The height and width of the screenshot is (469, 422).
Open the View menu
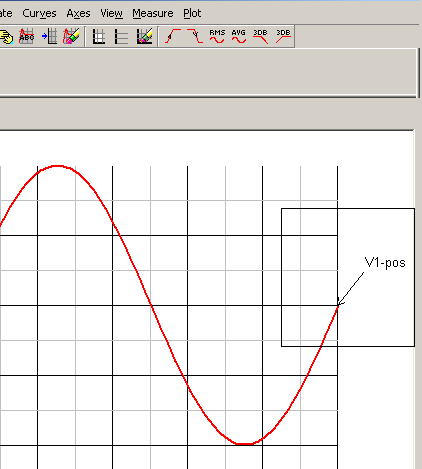(111, 13)
